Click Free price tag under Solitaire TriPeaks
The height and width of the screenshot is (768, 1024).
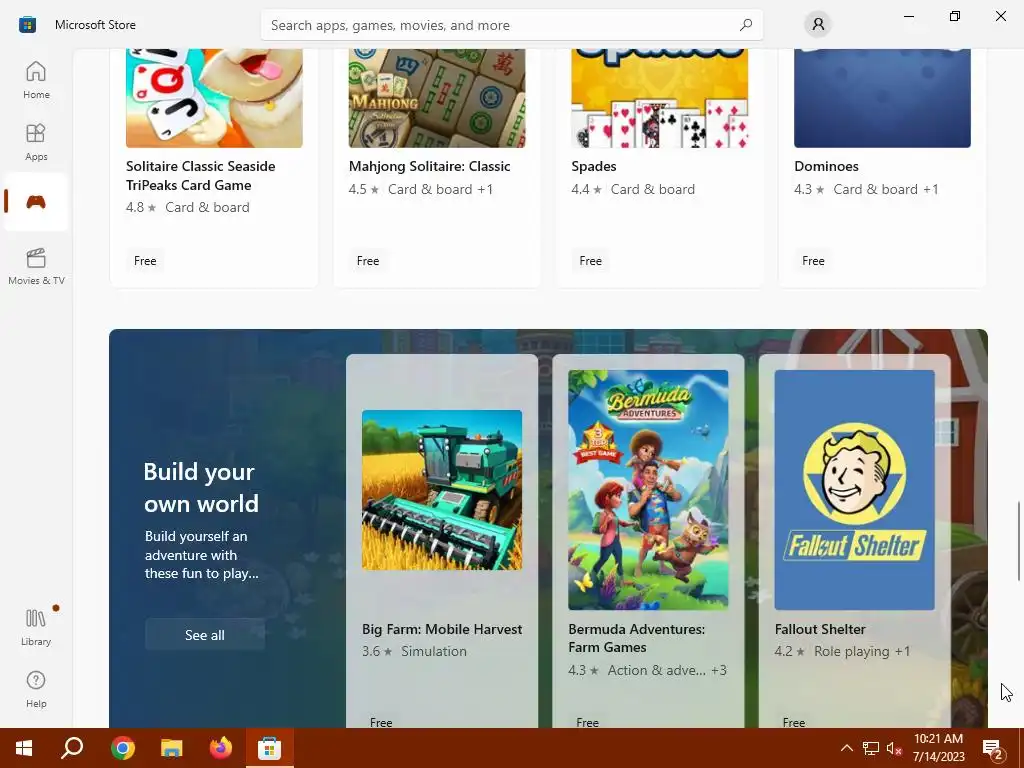pos(145,261)
